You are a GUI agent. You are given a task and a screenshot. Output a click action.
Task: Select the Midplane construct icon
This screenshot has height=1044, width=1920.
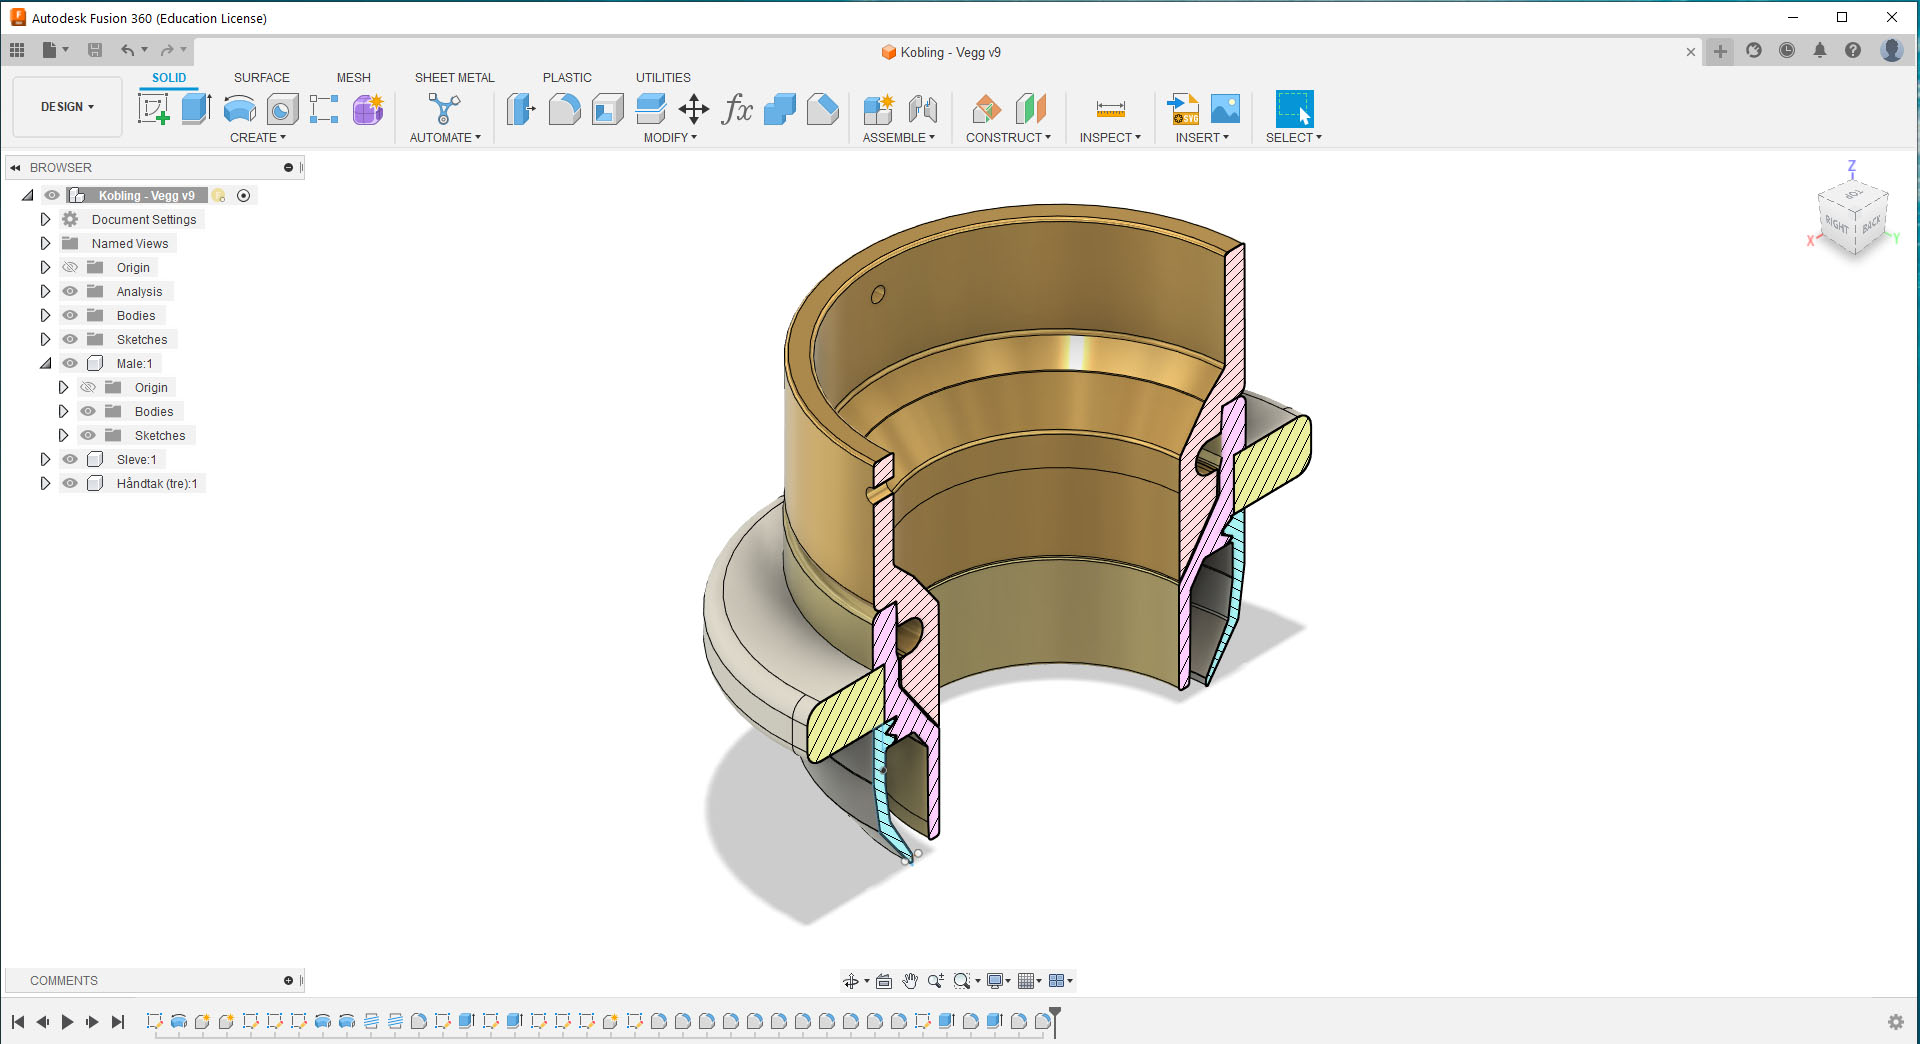(x=1030, y=109)
